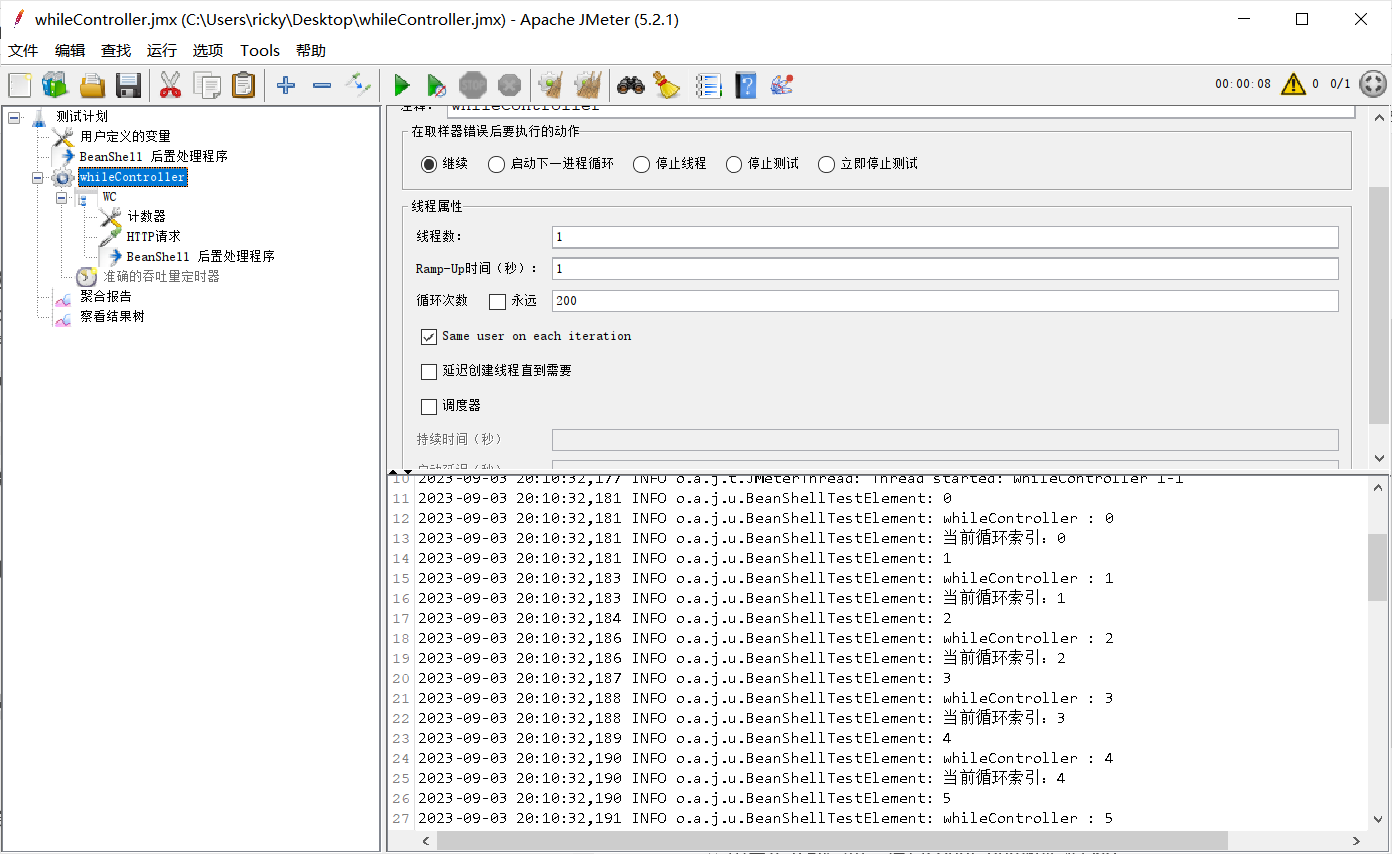Open the 选项 menu
The width and height of the screenshot is (1392, 854).
click(x=208, y=50)
